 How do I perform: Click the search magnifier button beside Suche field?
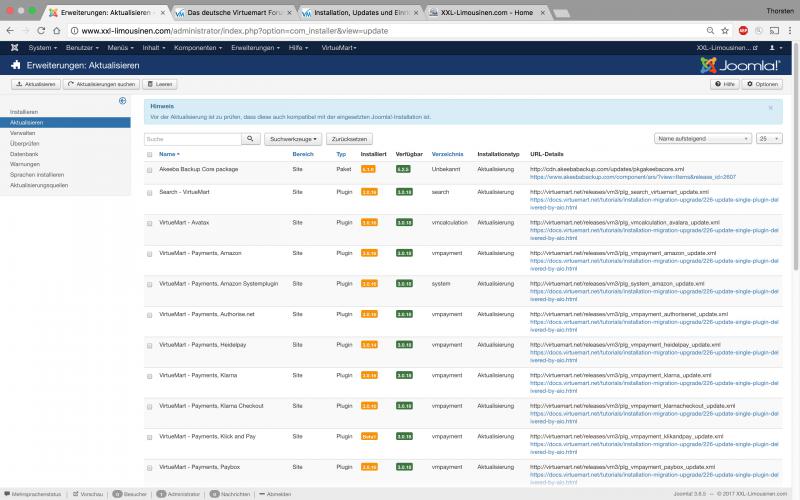pos(249,139)
